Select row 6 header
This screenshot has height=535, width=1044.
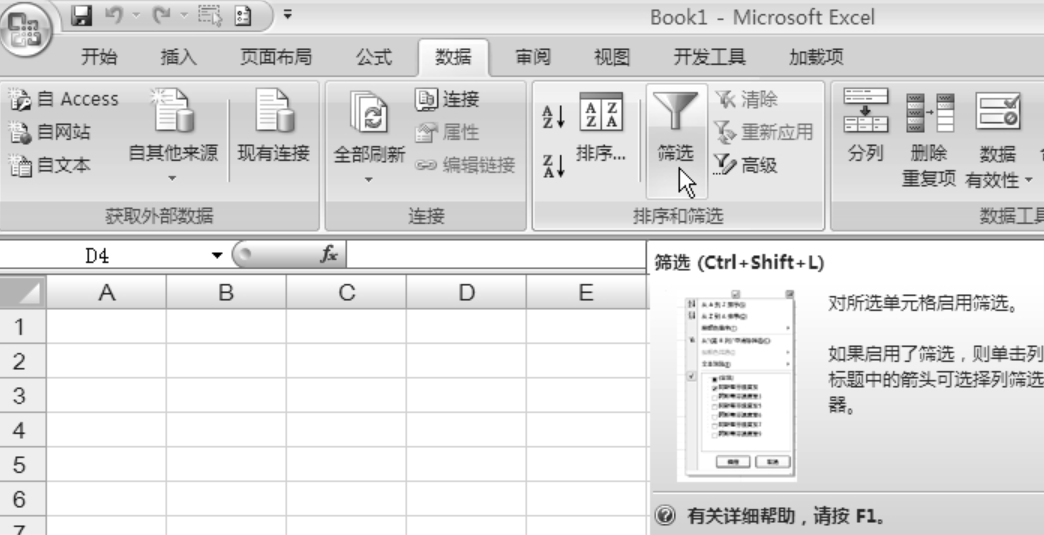23,499
